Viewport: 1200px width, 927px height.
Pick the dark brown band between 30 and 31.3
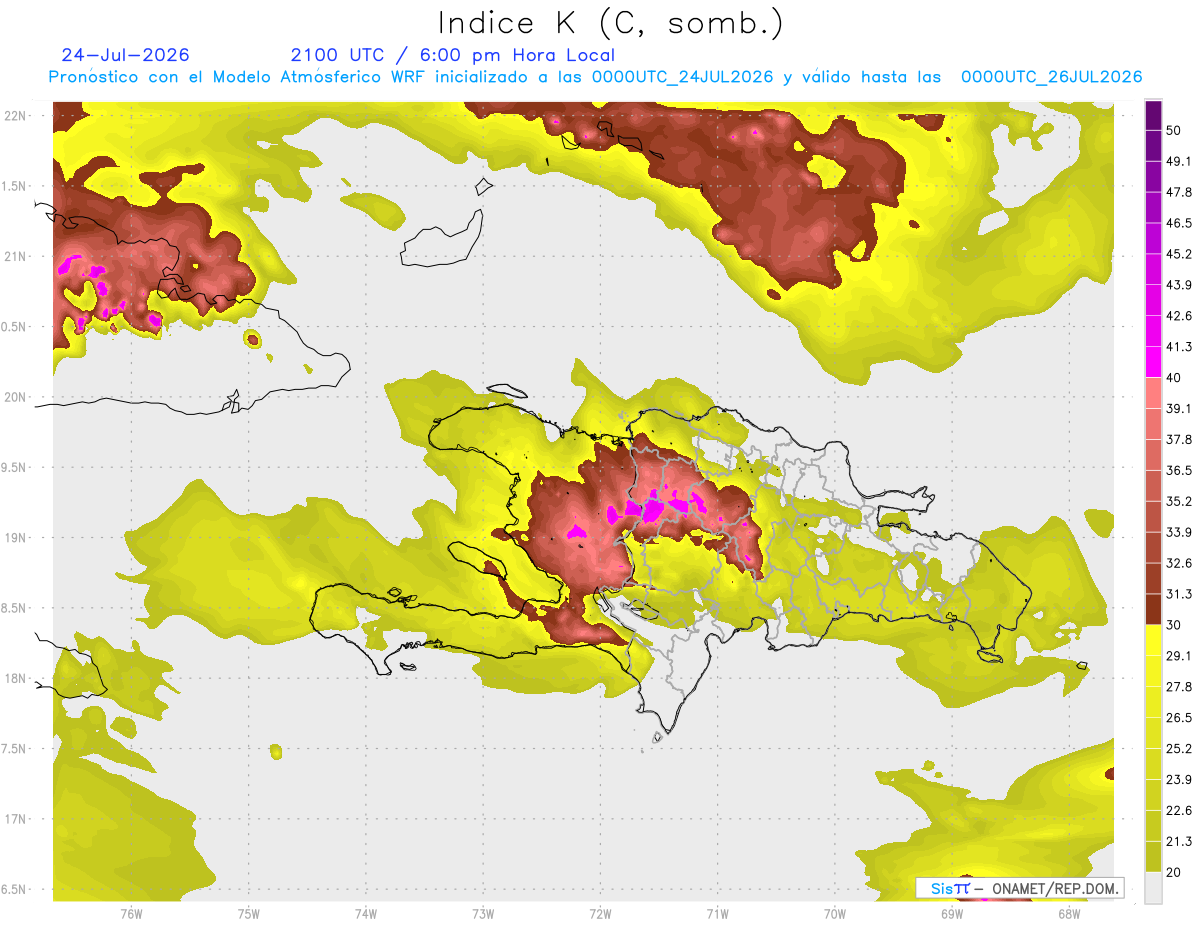[x=1153, y=608]
